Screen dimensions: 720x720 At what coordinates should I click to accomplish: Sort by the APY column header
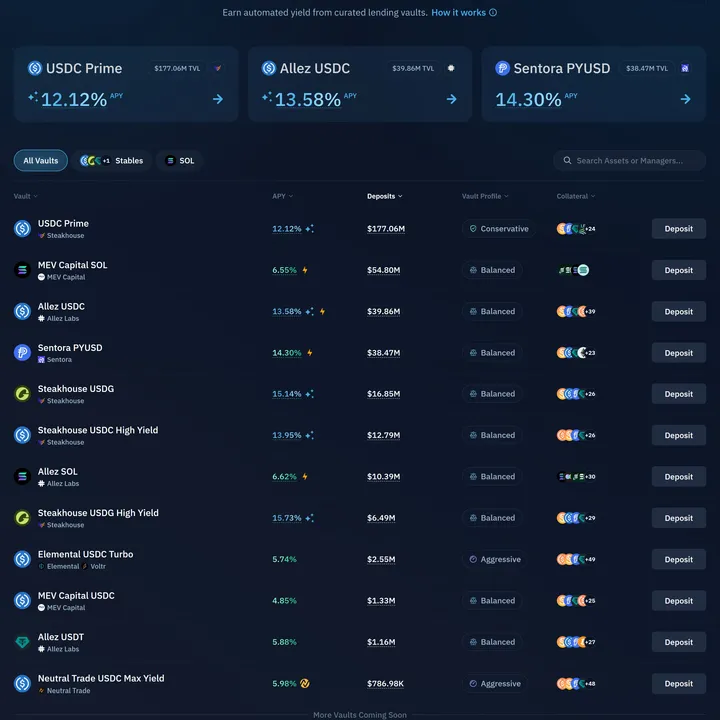click(x=282, y=196)
